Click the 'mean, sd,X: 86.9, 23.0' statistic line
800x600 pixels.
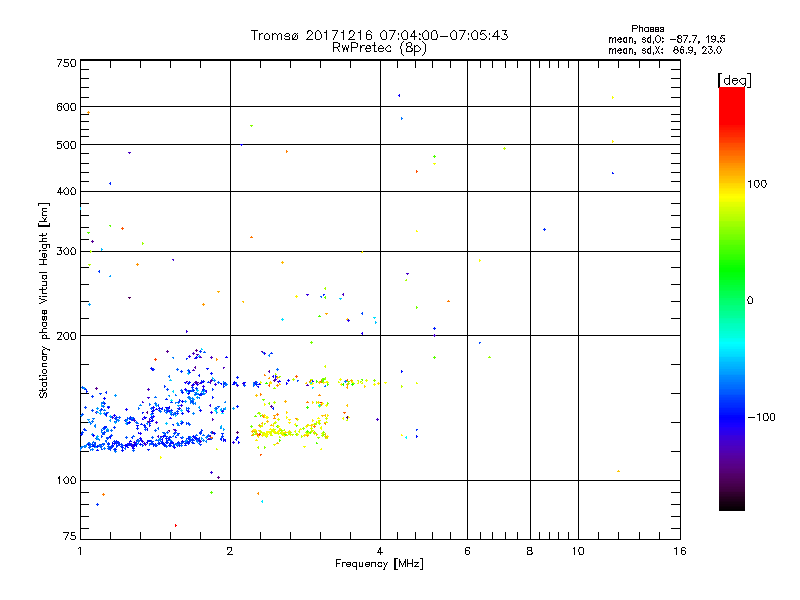(665, 50)
